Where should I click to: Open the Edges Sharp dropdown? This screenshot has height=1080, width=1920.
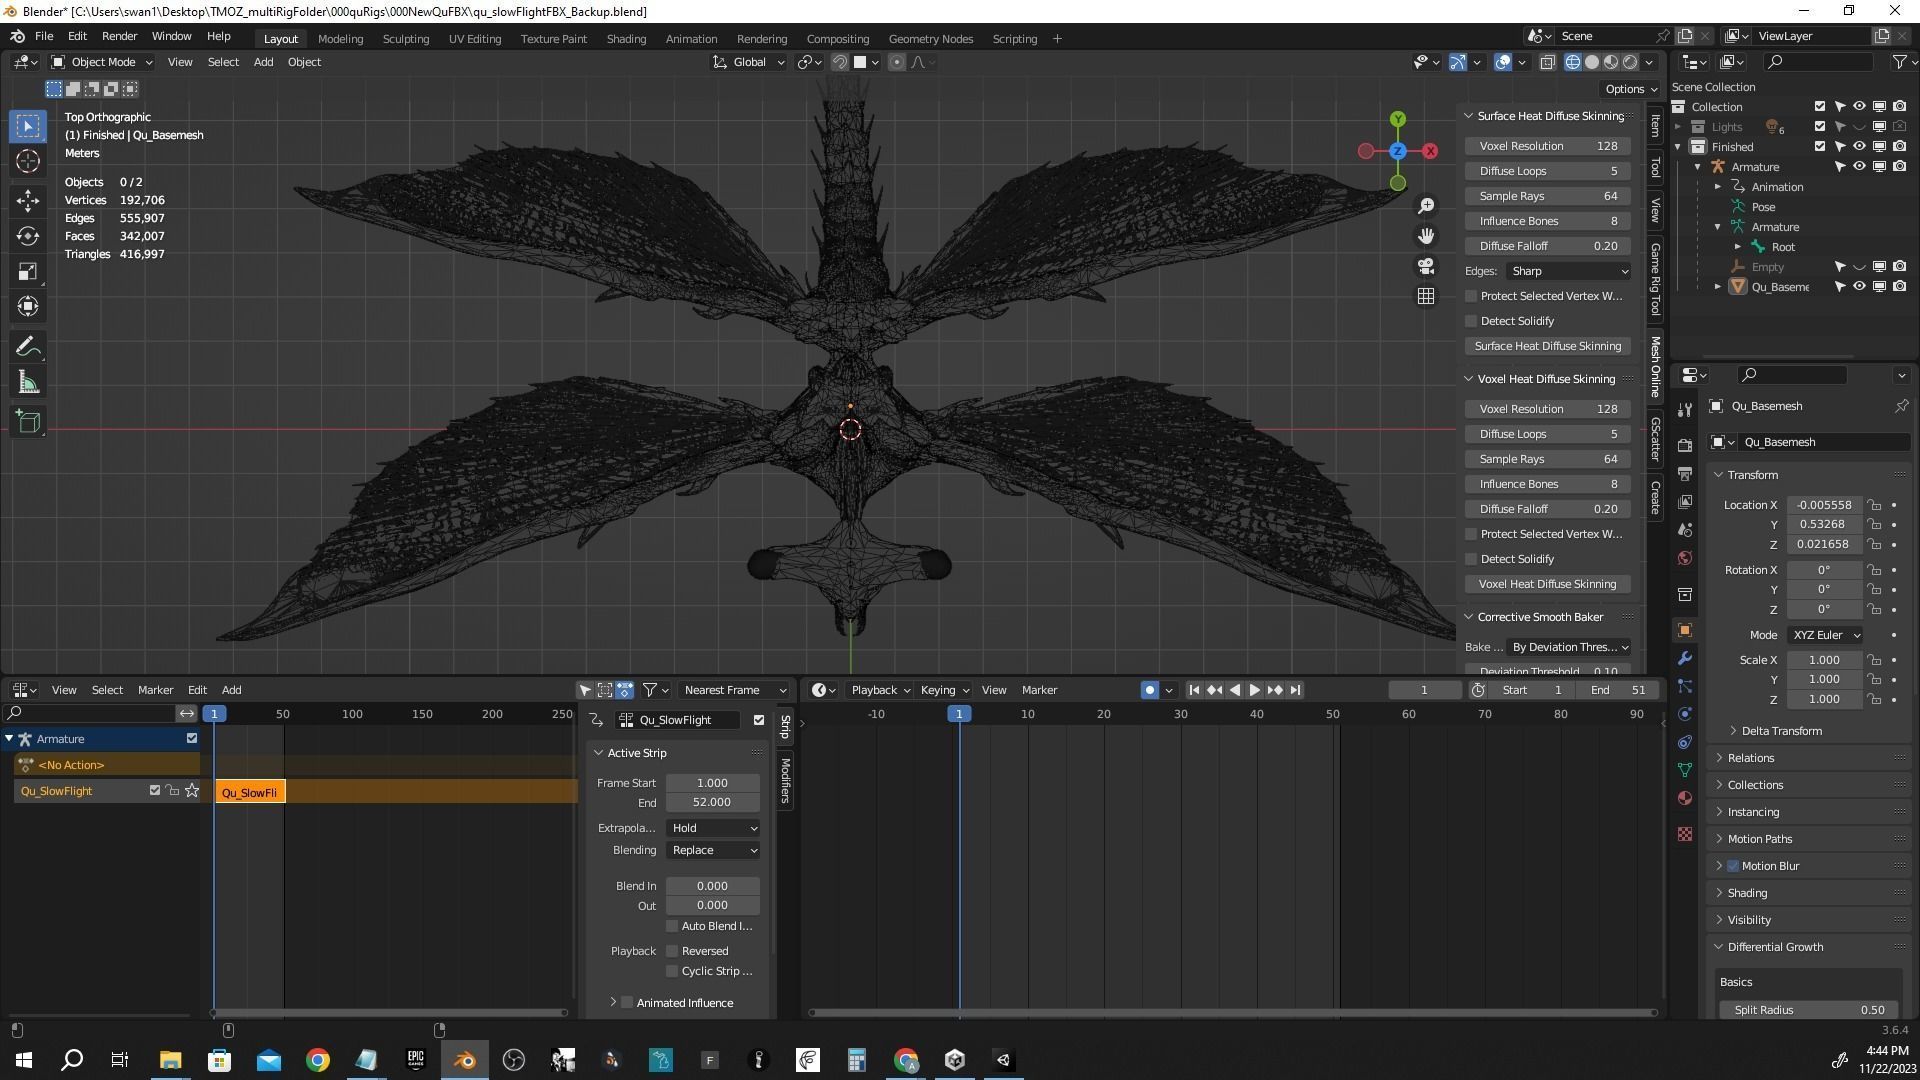pos(1569,271)
